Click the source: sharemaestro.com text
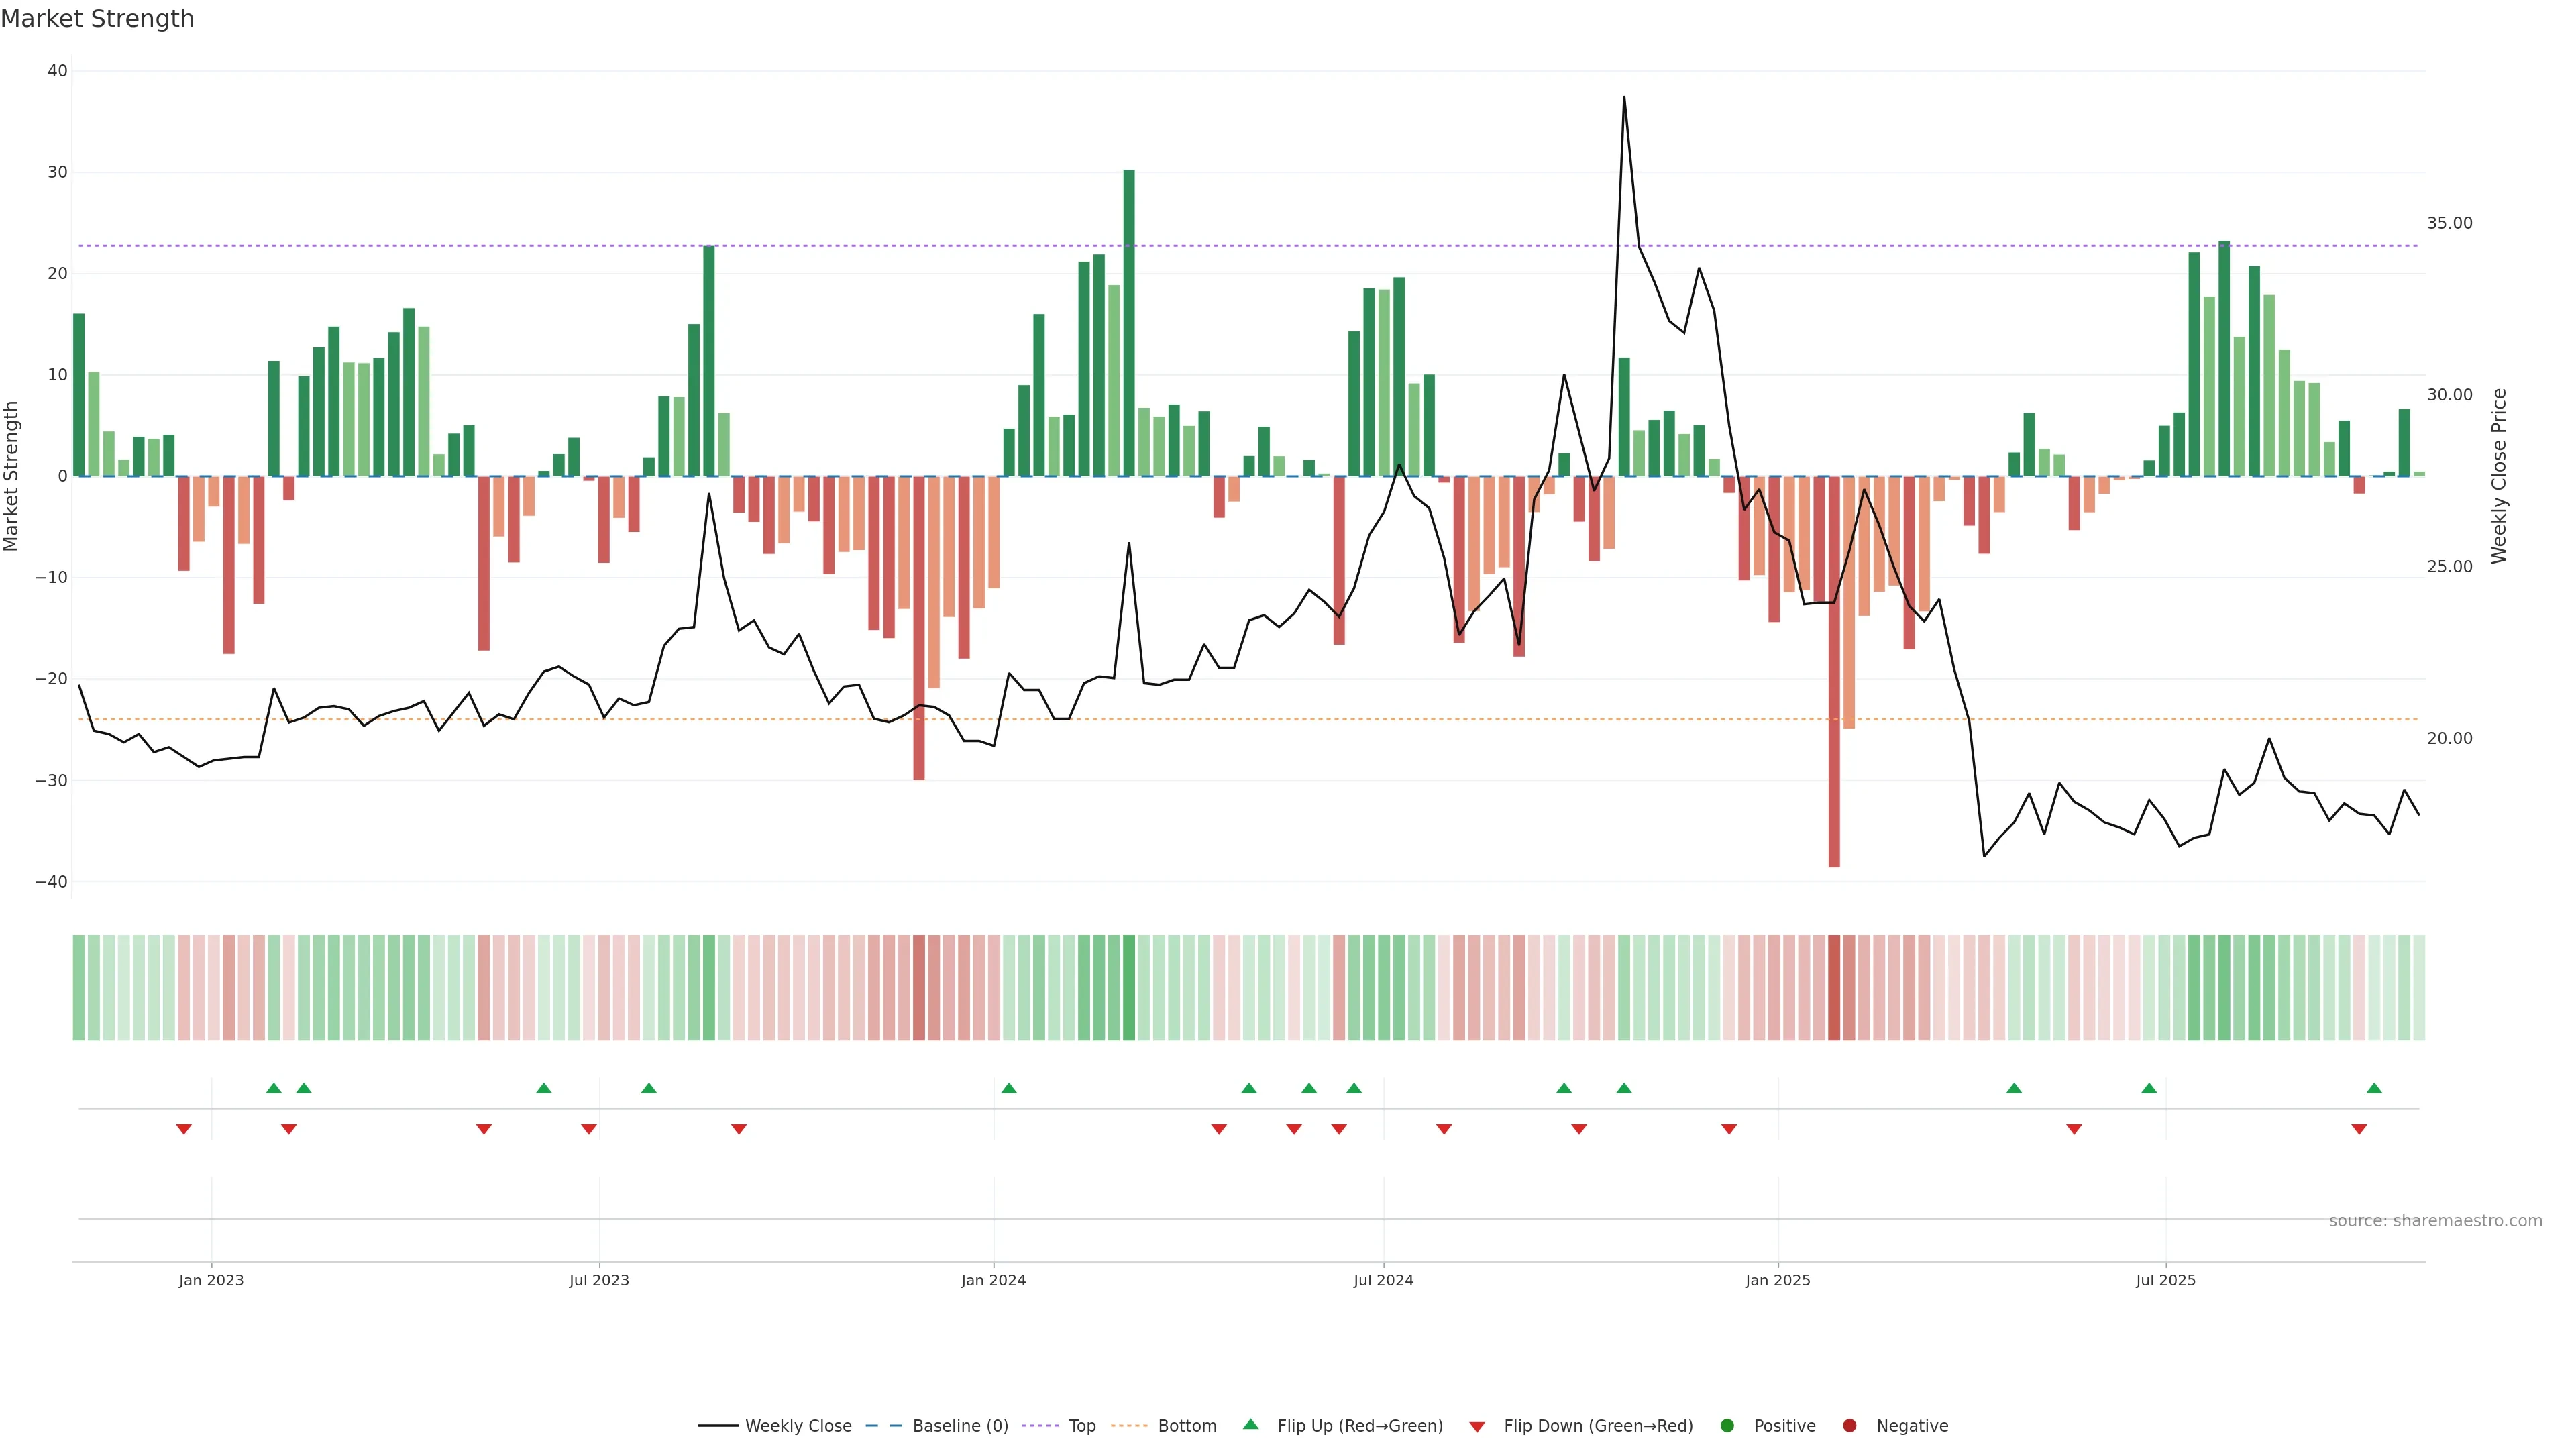Screen dimensions: 2576x1449 coord(2435,1221)
